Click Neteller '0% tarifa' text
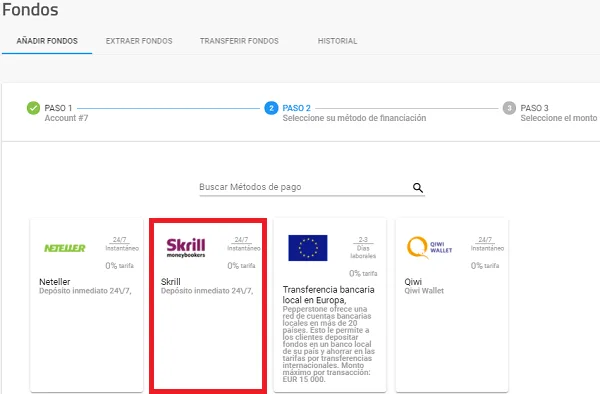 point(119,265)
